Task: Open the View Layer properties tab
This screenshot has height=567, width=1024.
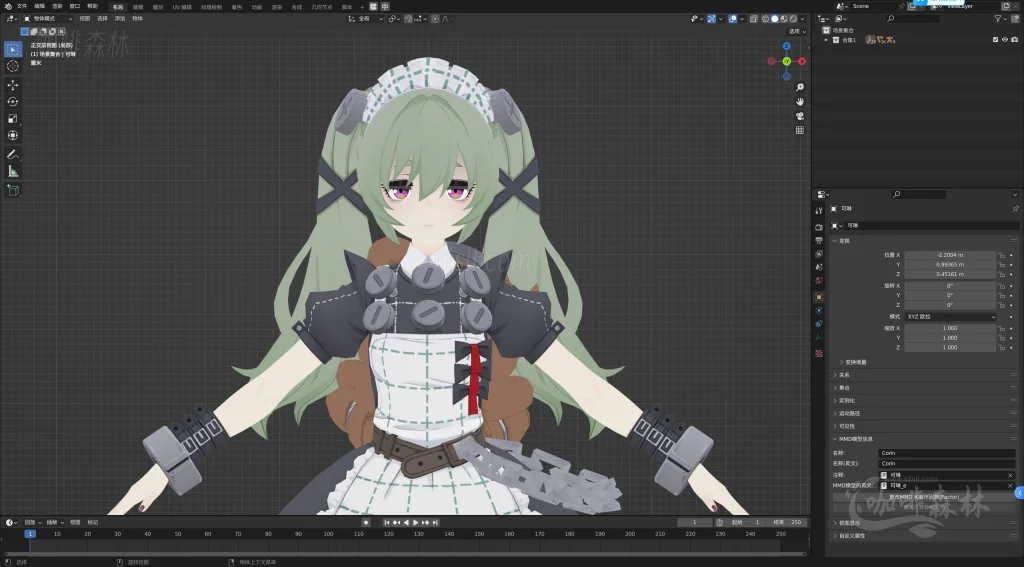Action: click(x=819, y=253)
